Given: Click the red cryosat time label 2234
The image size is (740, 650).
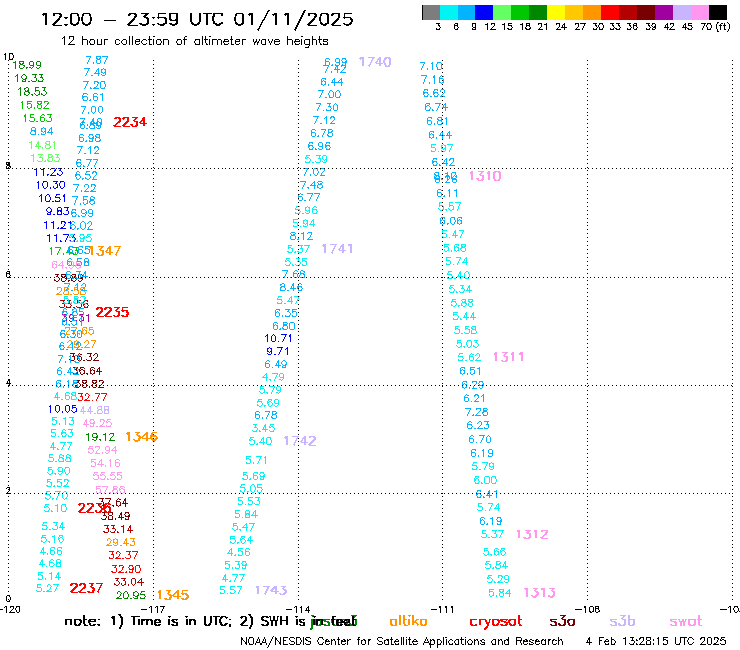Looking at the screenshot, I should 130,122.
